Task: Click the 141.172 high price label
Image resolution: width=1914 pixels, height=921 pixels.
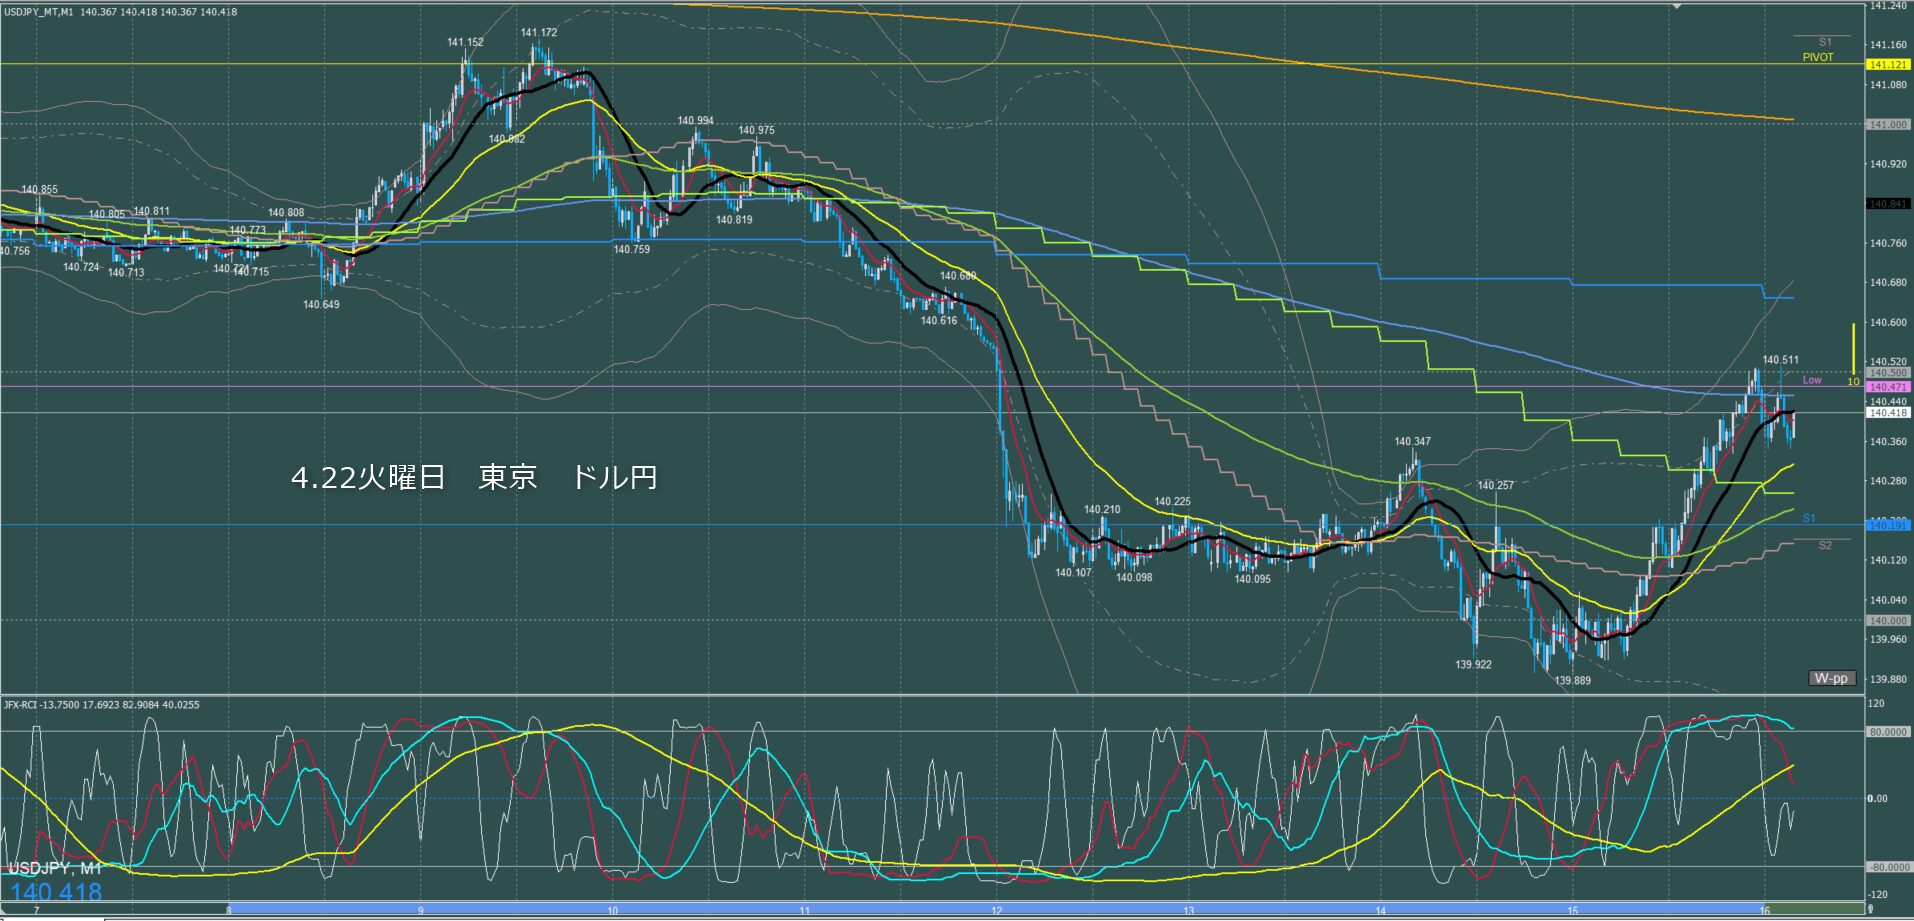Action: [x=539, y=33]
